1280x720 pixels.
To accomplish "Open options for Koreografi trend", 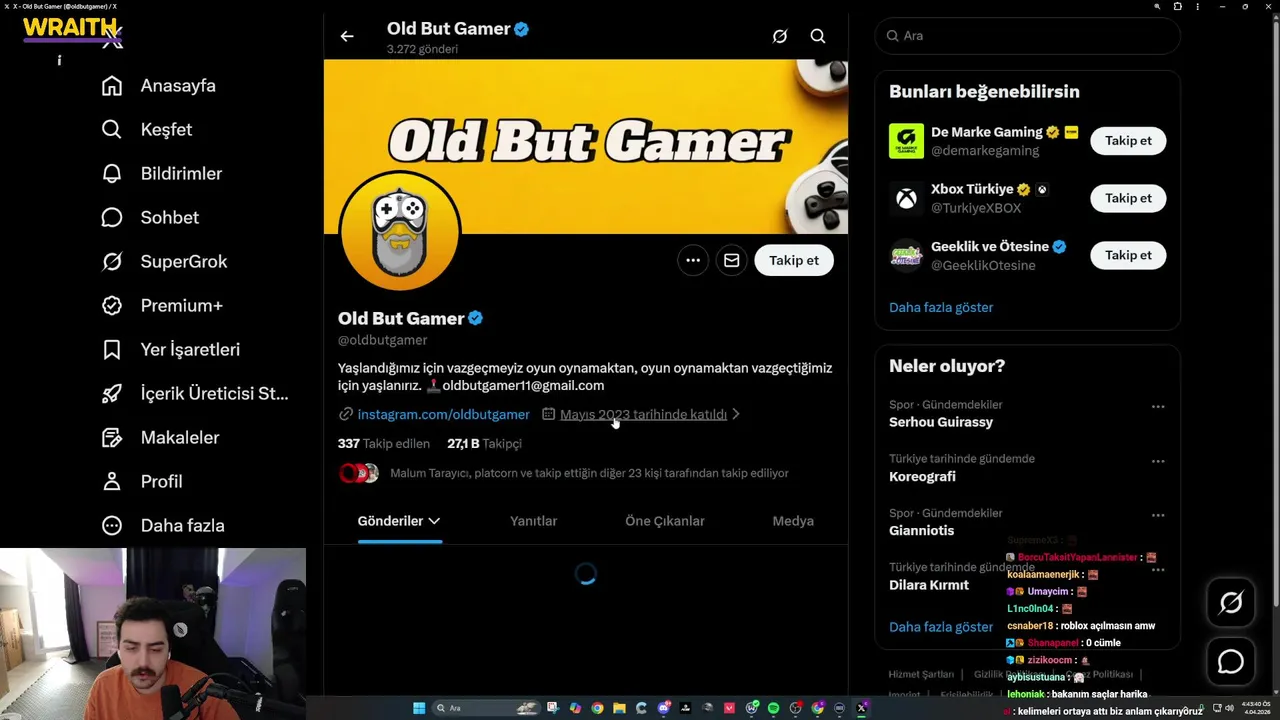I will pyautogui.click(x=1158, y=461).
